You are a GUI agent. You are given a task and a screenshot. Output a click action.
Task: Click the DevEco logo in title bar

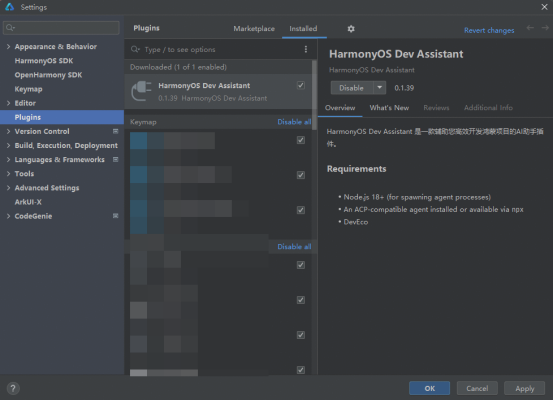(x=10, y=7)
